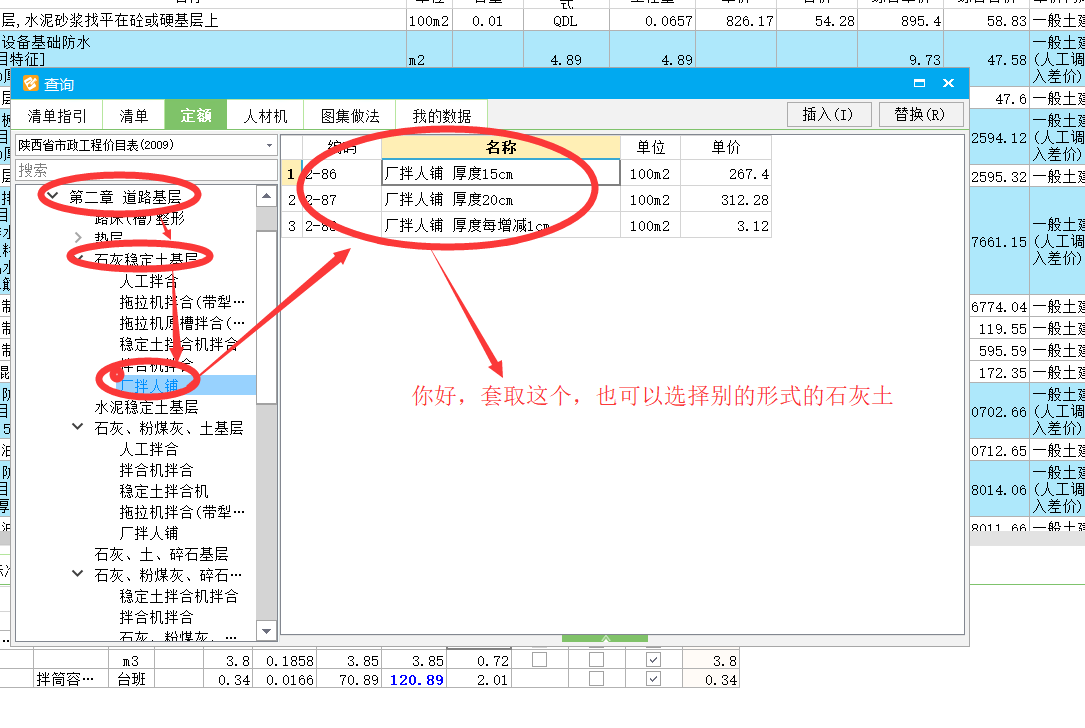Viewport: 1085px width, 728px height.
Task: Click the 搜索 search field
Action: [x=145, y=170]
